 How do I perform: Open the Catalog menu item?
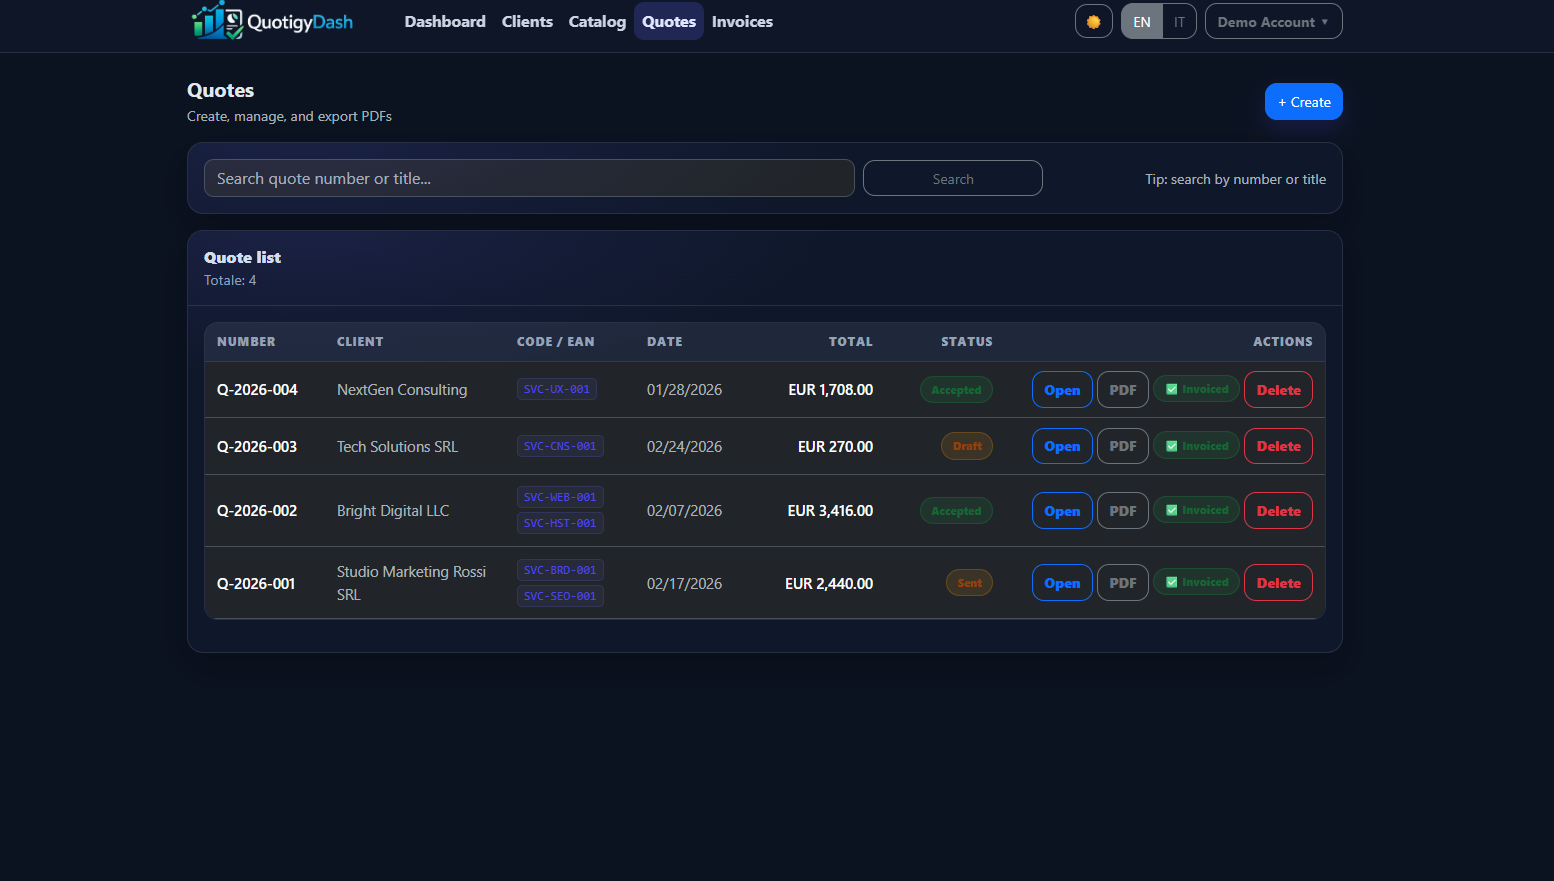coord(597,21)
